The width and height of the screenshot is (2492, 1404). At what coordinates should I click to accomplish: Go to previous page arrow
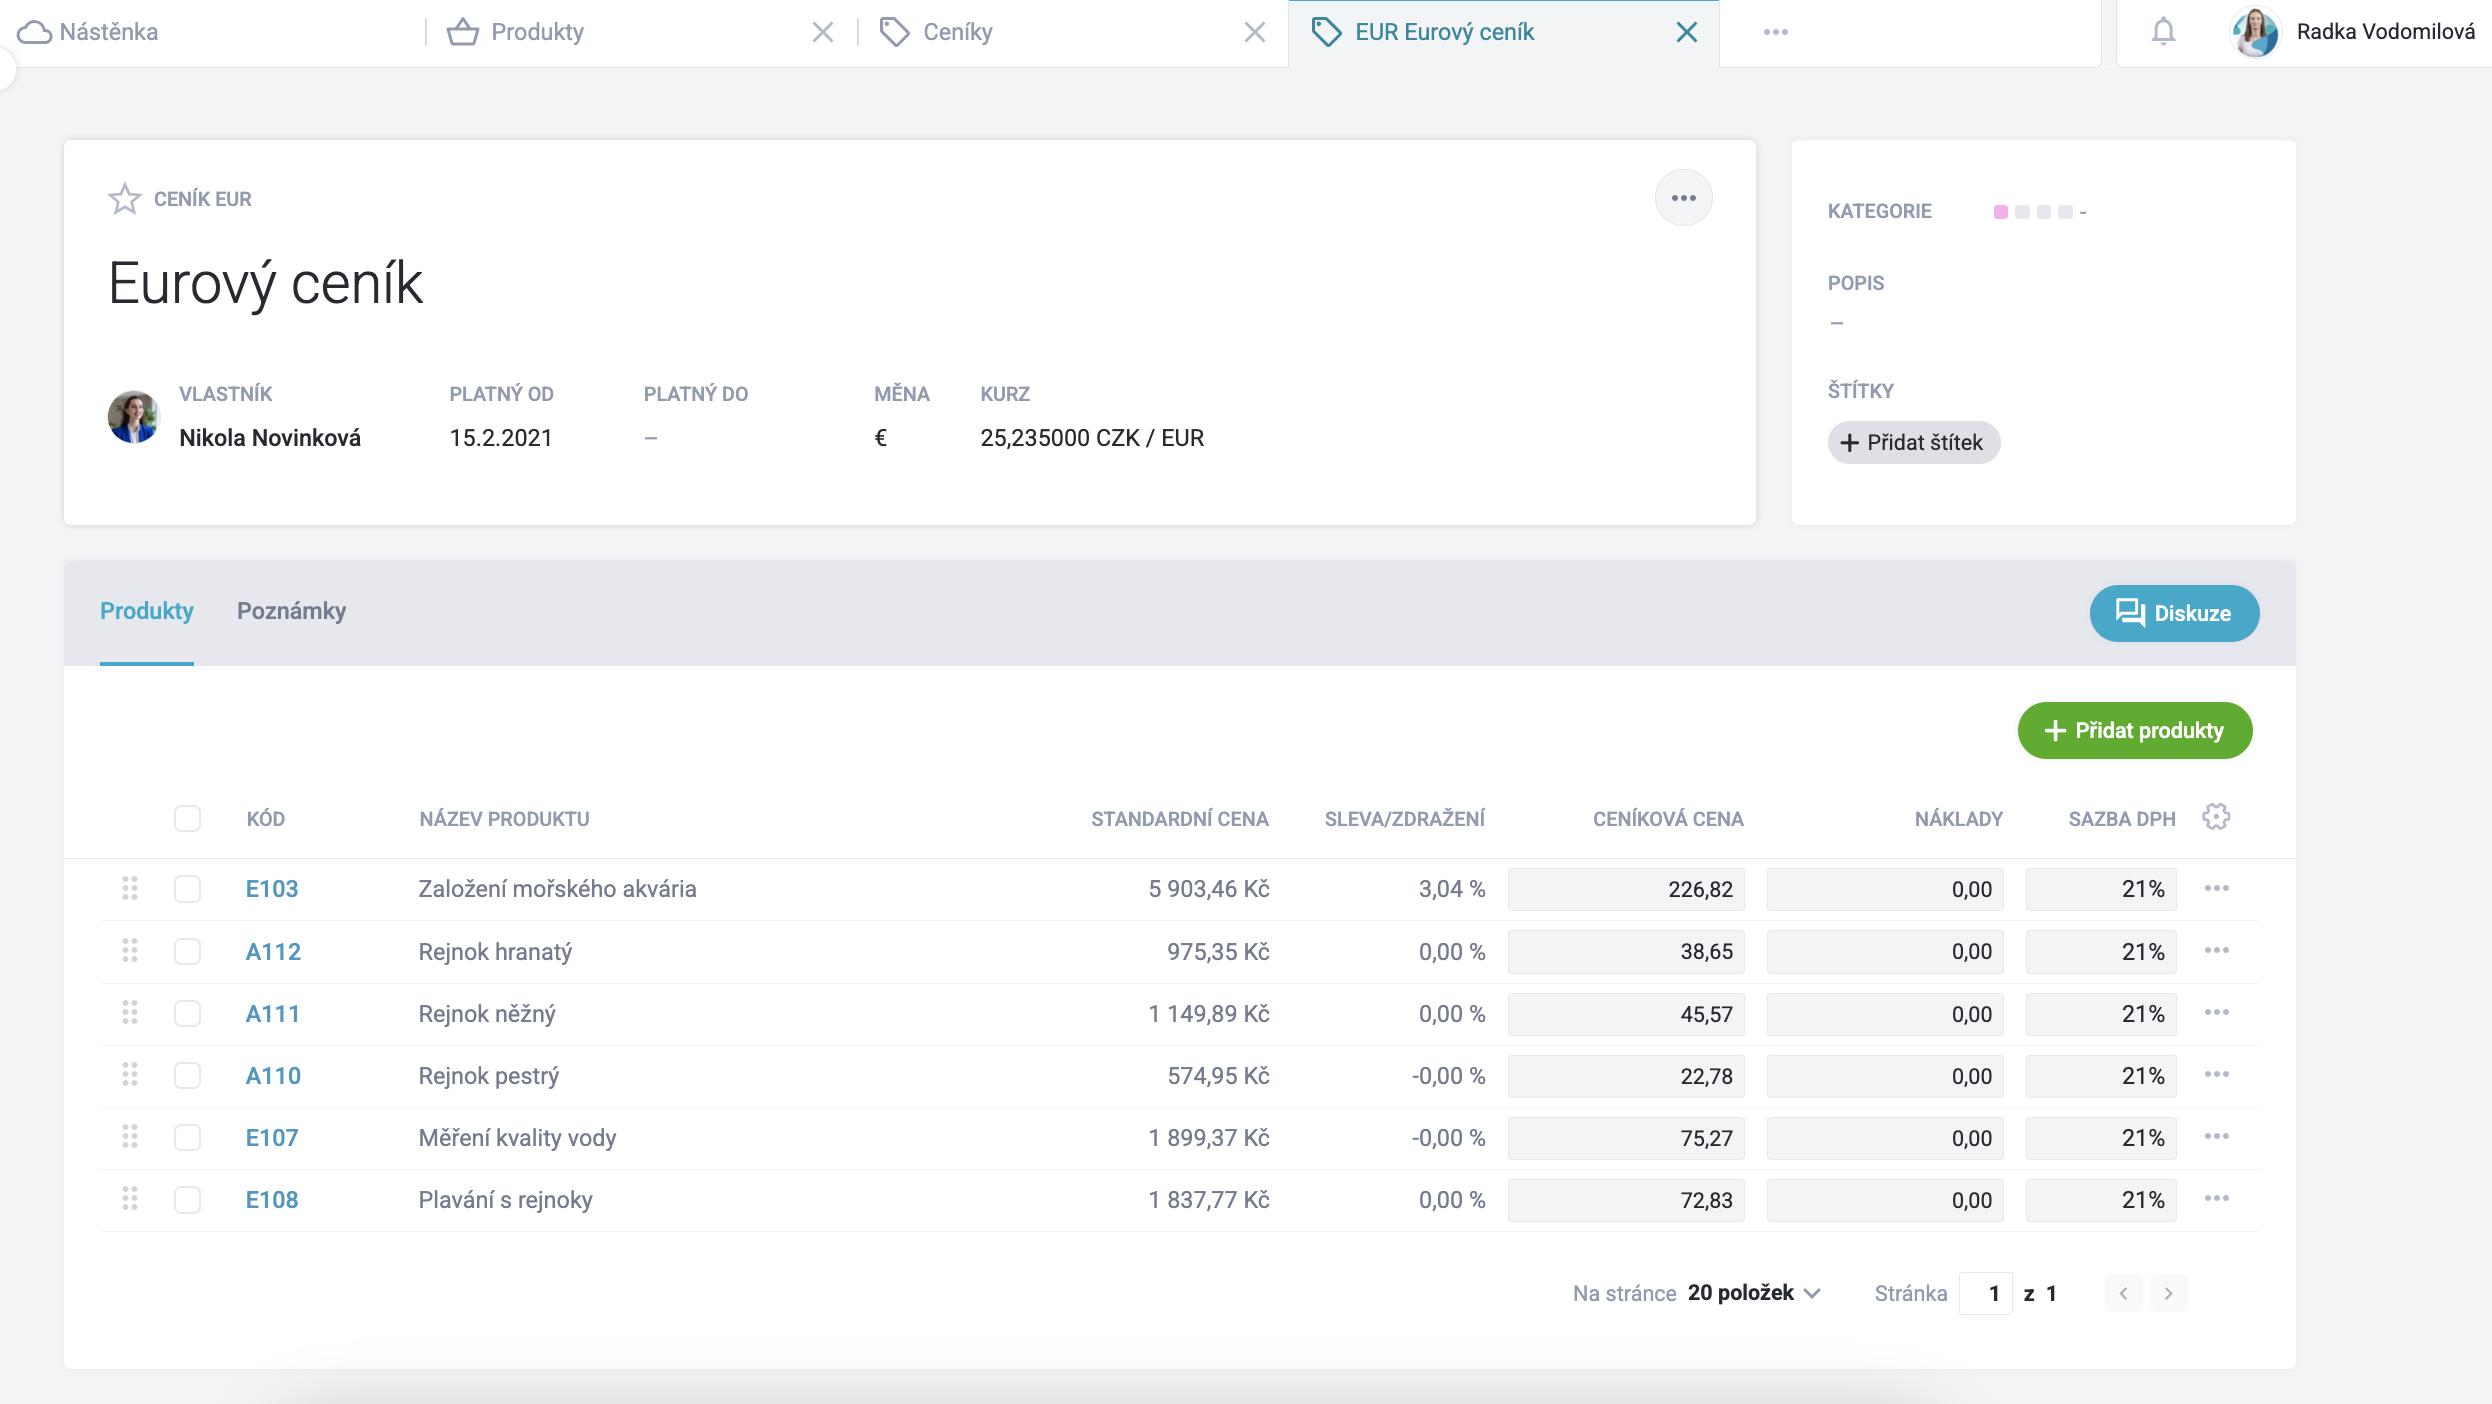2123,1293
